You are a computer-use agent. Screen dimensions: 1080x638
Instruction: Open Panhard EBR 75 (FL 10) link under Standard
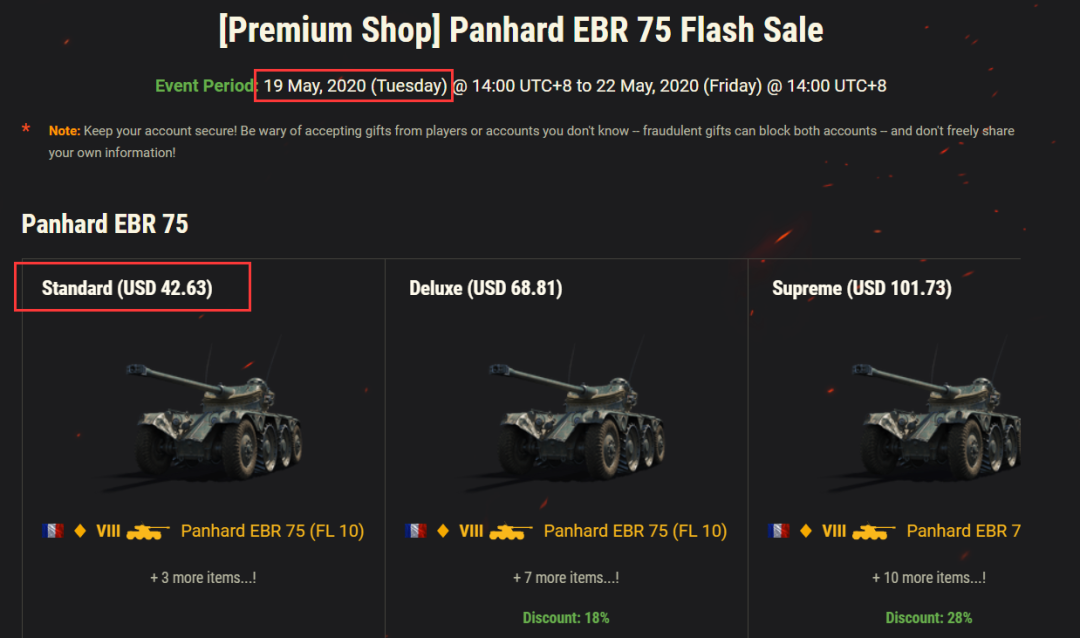(x=272, y=531)
